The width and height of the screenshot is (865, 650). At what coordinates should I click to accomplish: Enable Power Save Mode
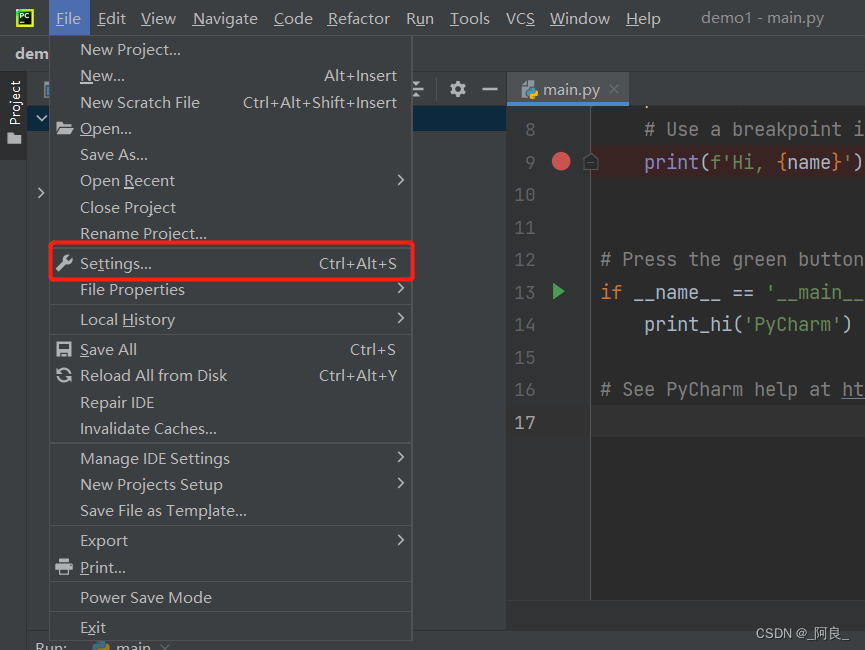[x=146, y=597]
